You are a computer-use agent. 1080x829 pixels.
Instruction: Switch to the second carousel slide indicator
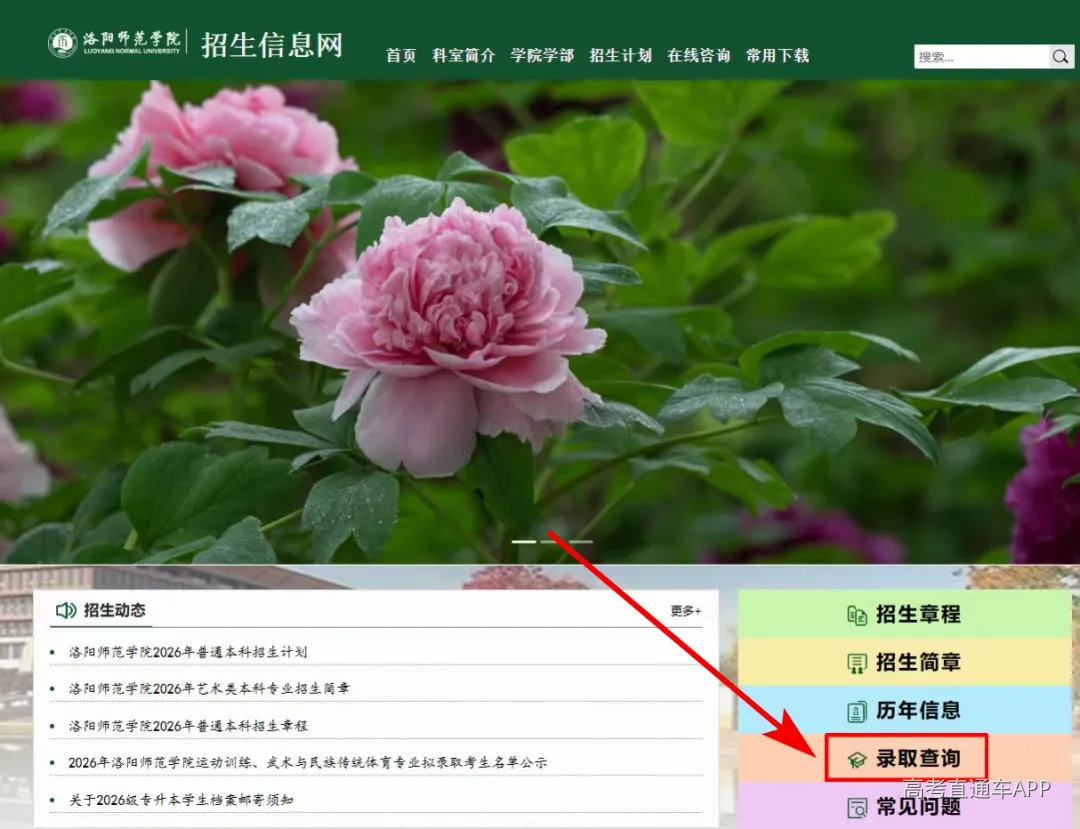pos(552,542)
